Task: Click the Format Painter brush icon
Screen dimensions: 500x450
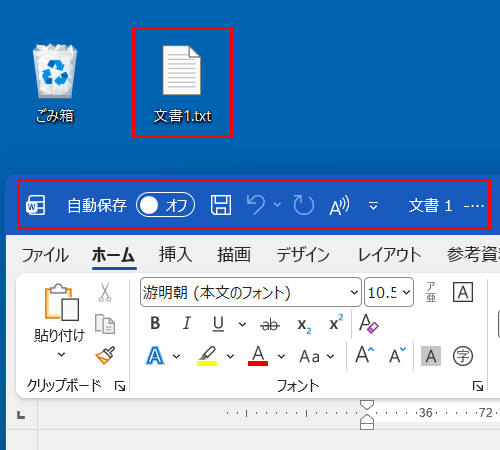Action: [105, 355]
